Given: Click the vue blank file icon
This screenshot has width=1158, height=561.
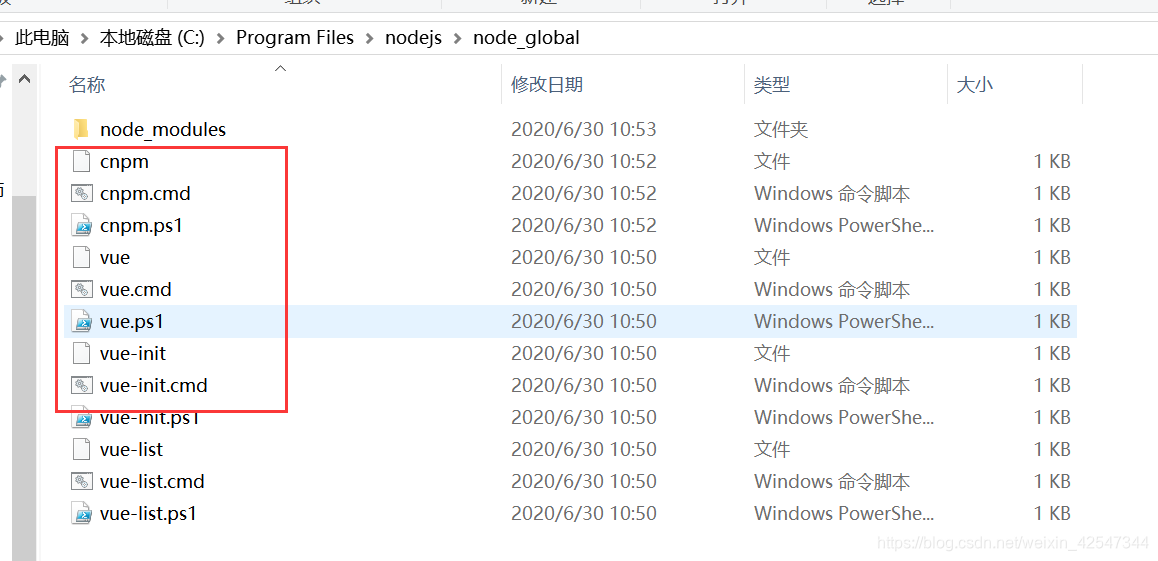Looking at the screenshot, I should point(81,258).
